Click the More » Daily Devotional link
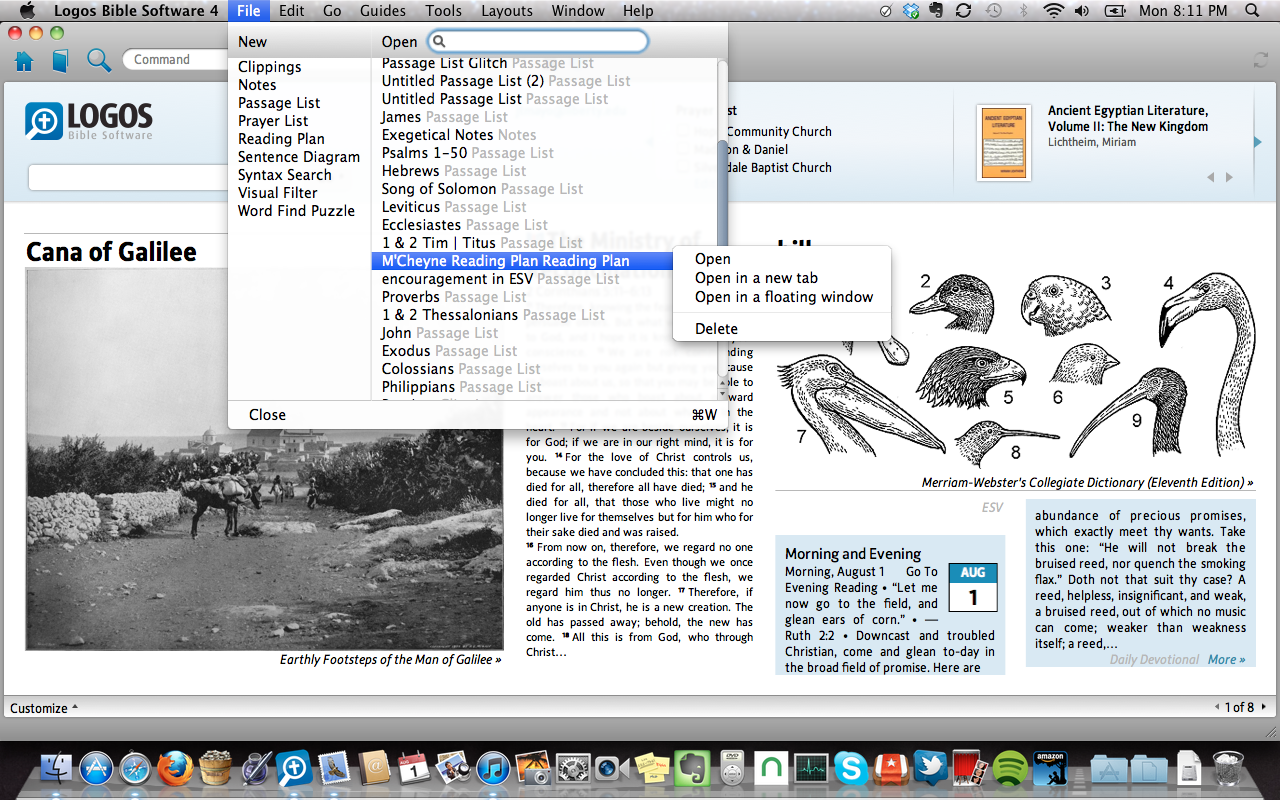Image resolution: width=1280 pixels, height=800 pixels. tap(1227, 659)
